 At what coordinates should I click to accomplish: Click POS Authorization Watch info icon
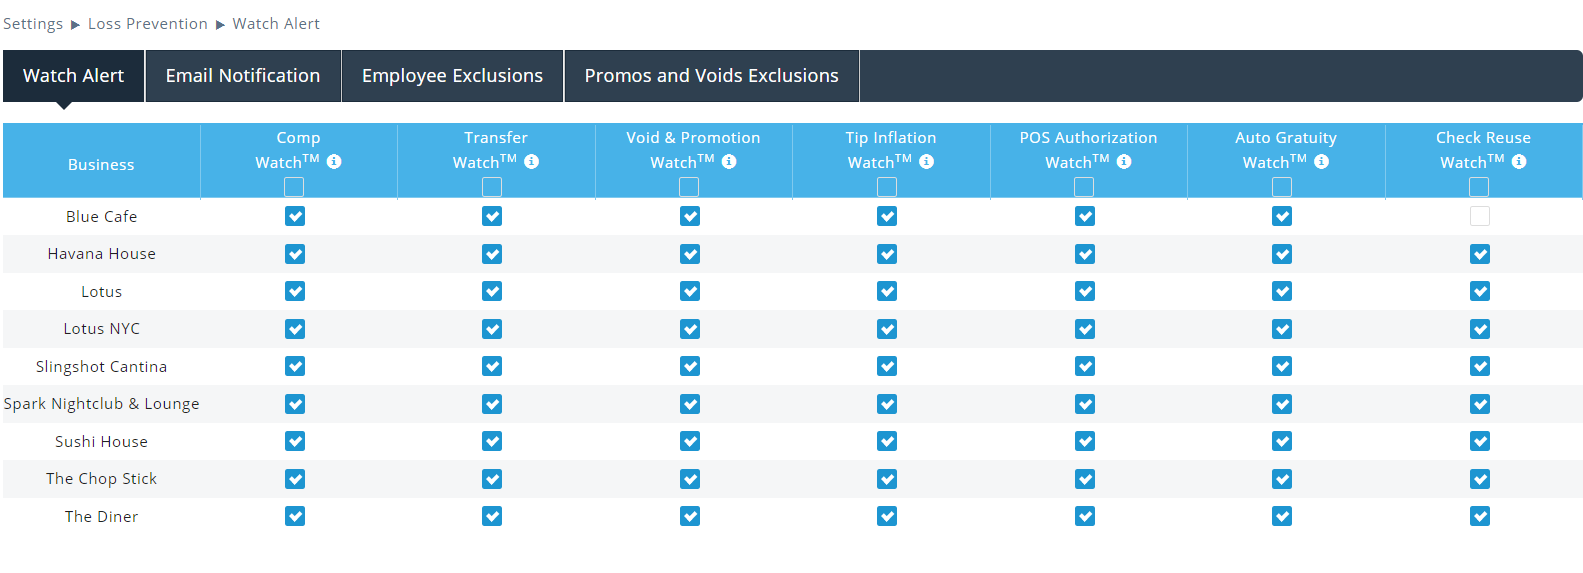coord(1124,161)
